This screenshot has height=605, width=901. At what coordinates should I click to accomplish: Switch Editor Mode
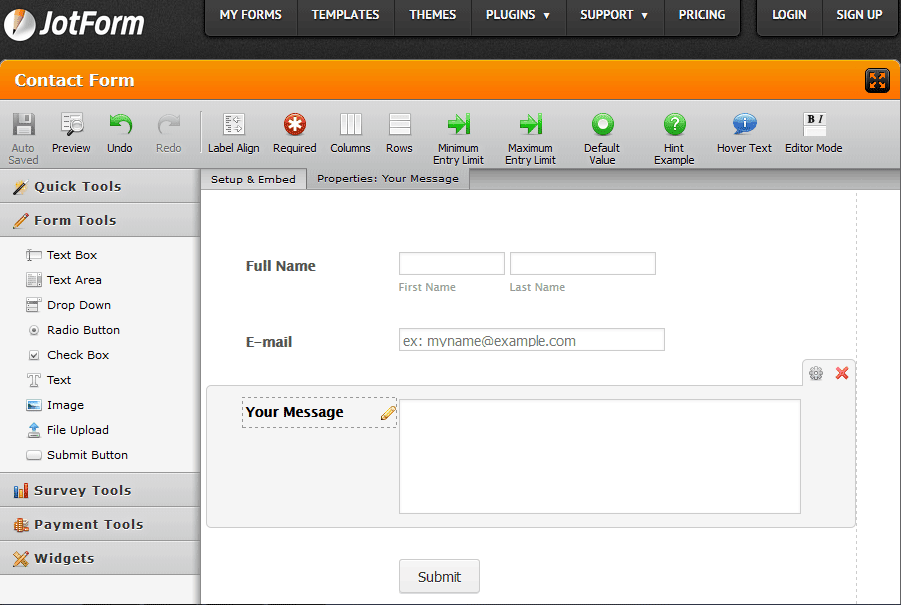tap(814, 133)
